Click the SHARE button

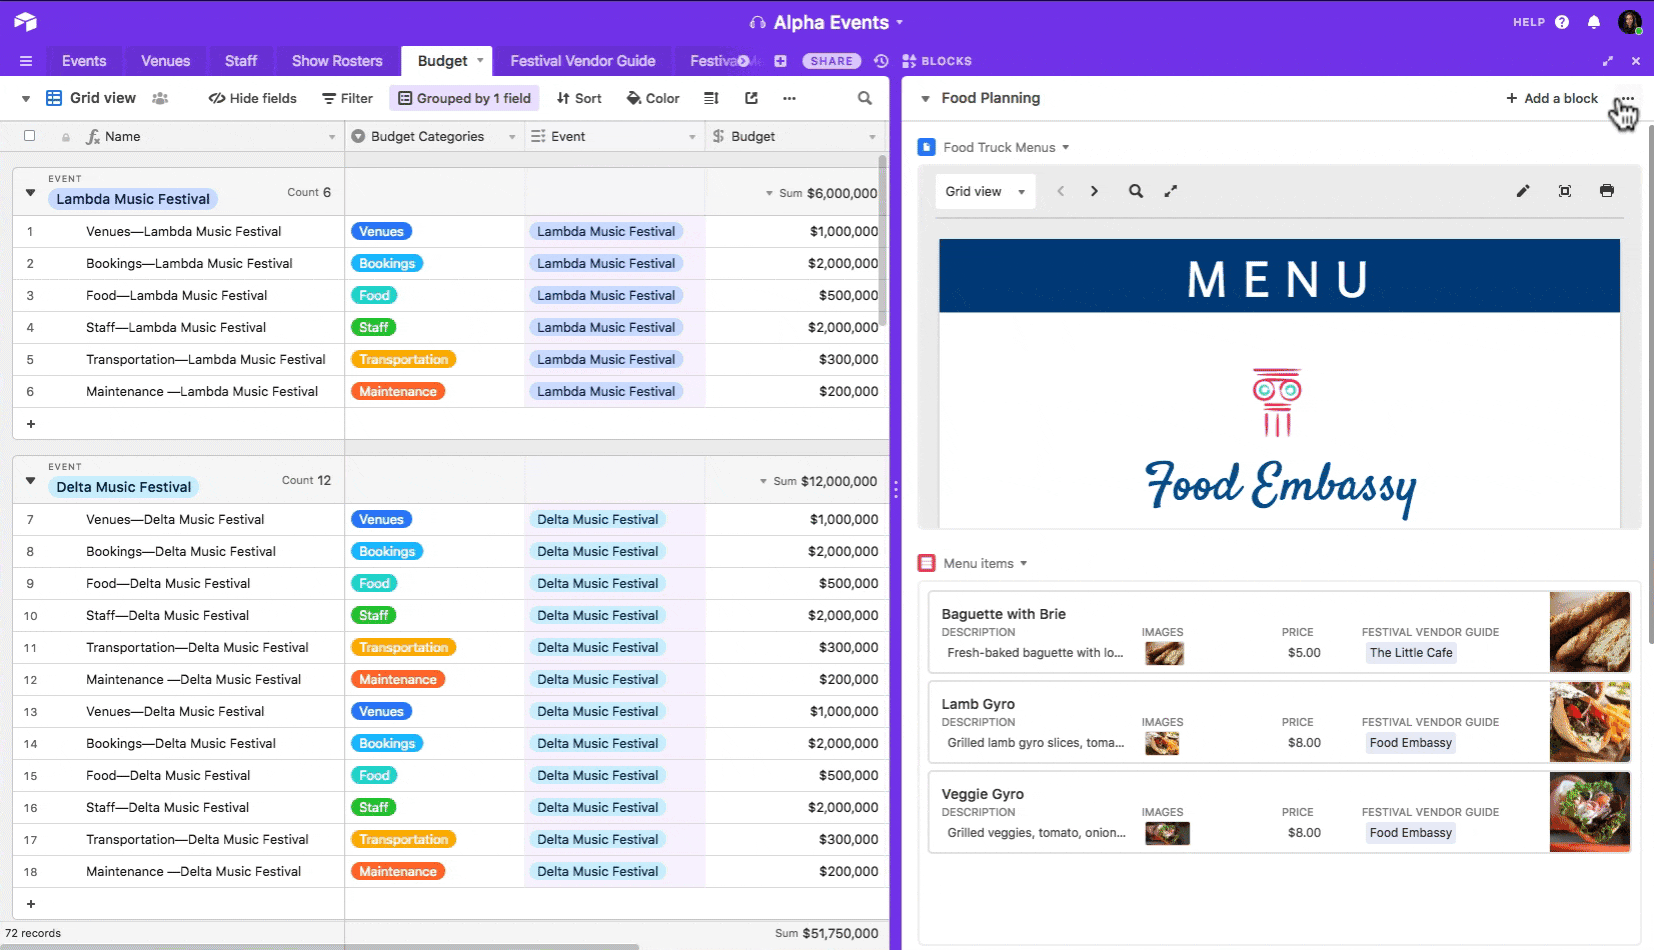tap(832, 61)
